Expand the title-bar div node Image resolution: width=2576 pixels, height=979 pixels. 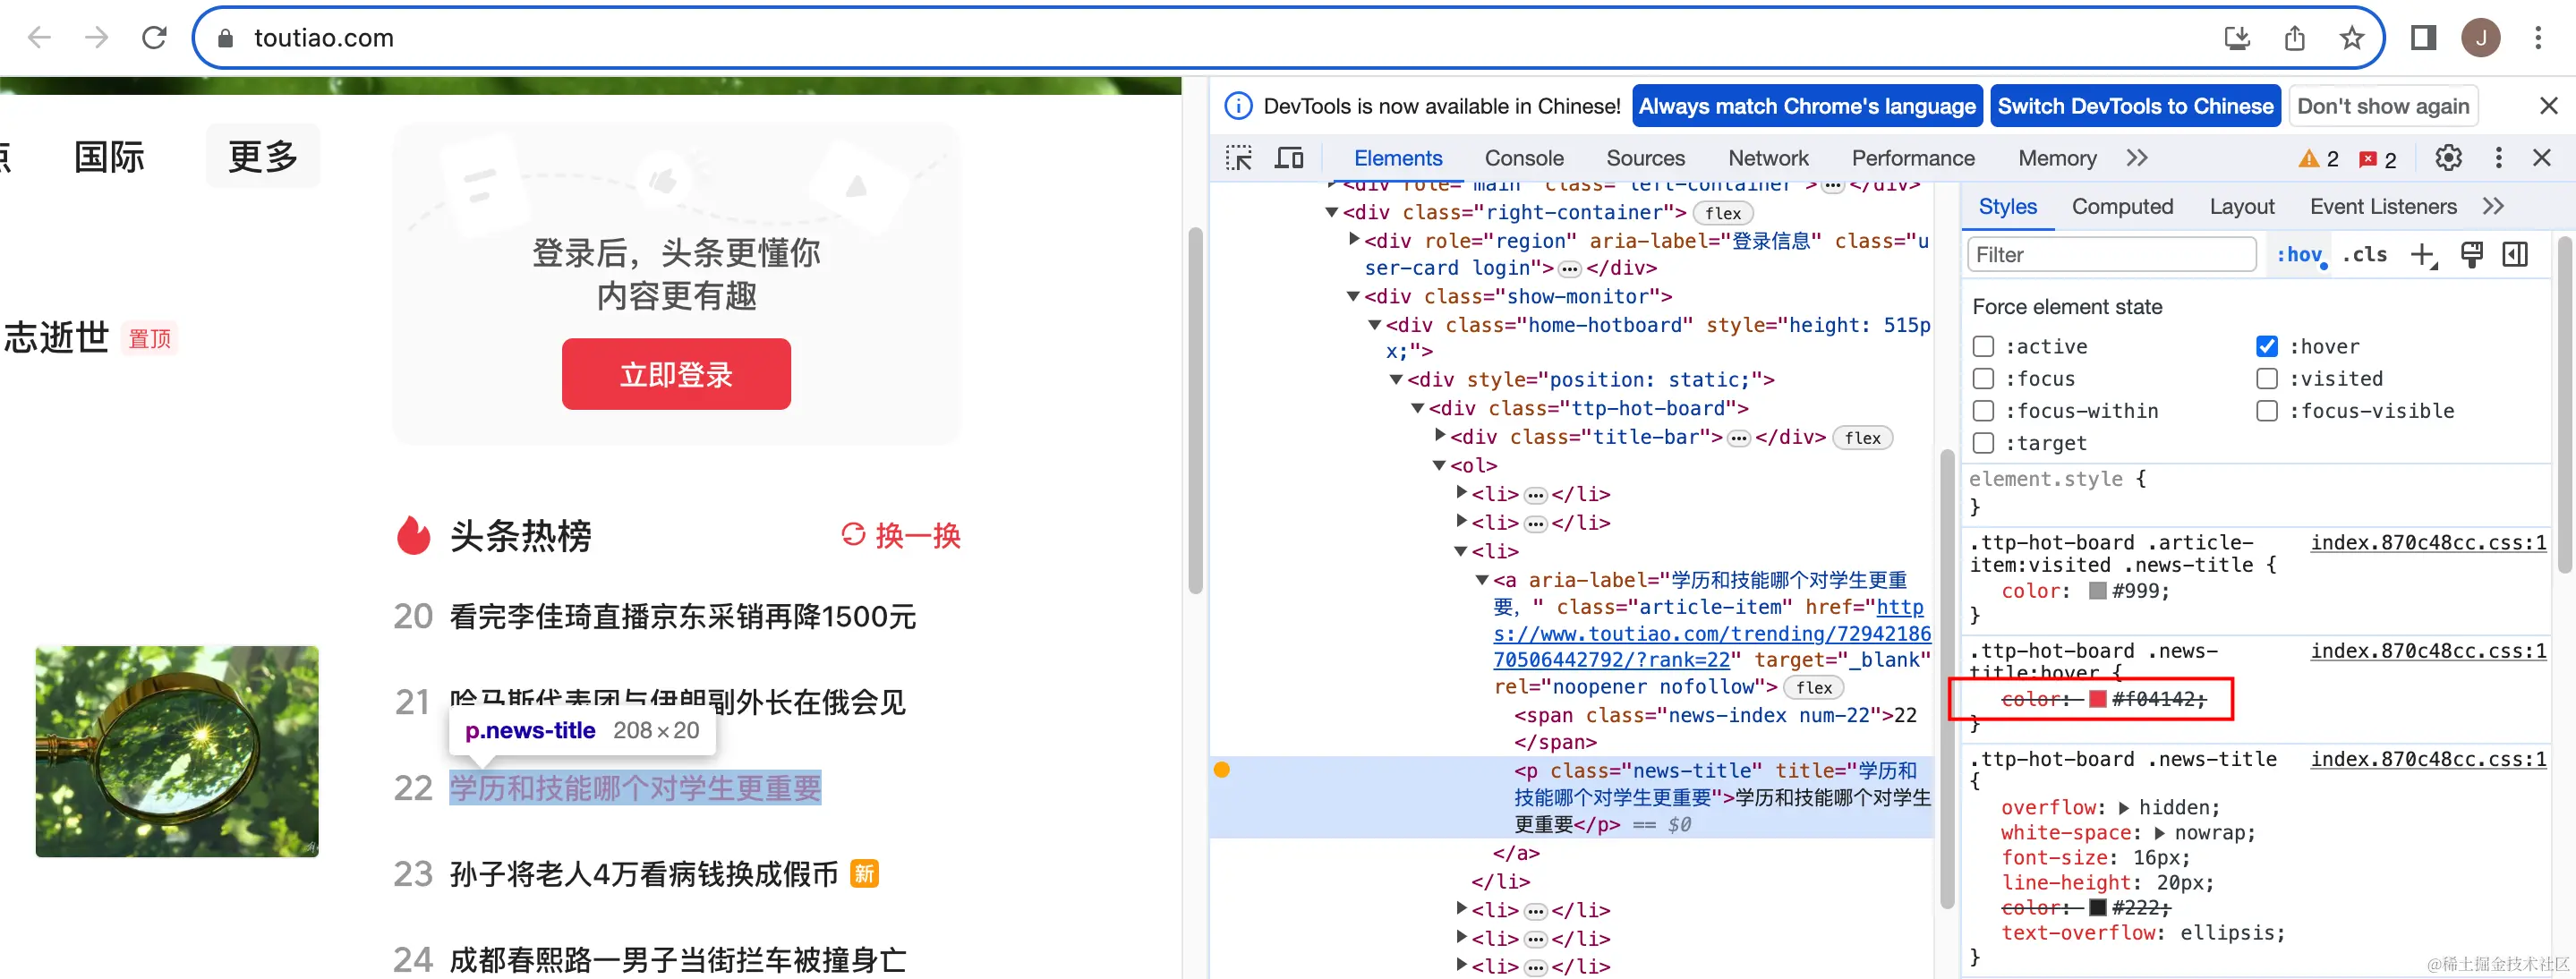point(1440,435)
